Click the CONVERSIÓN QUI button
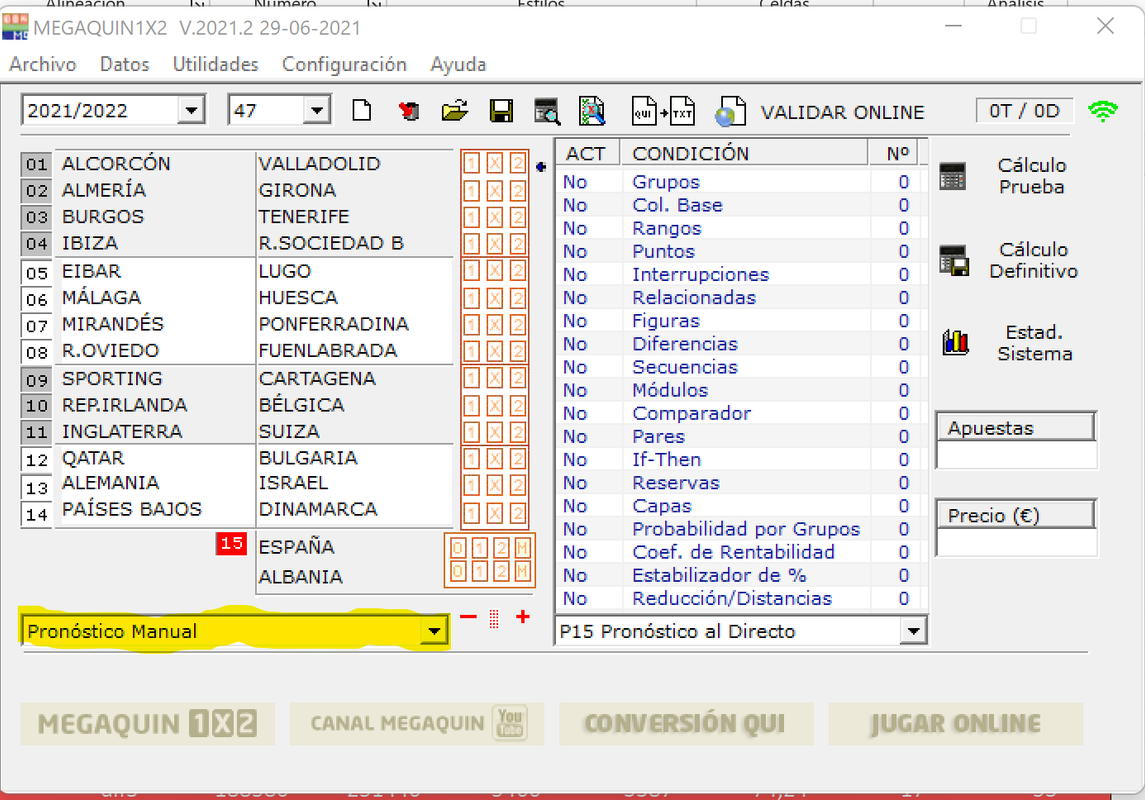The height and width of the screenshot is (800, 1145). (x=686, y=724)
